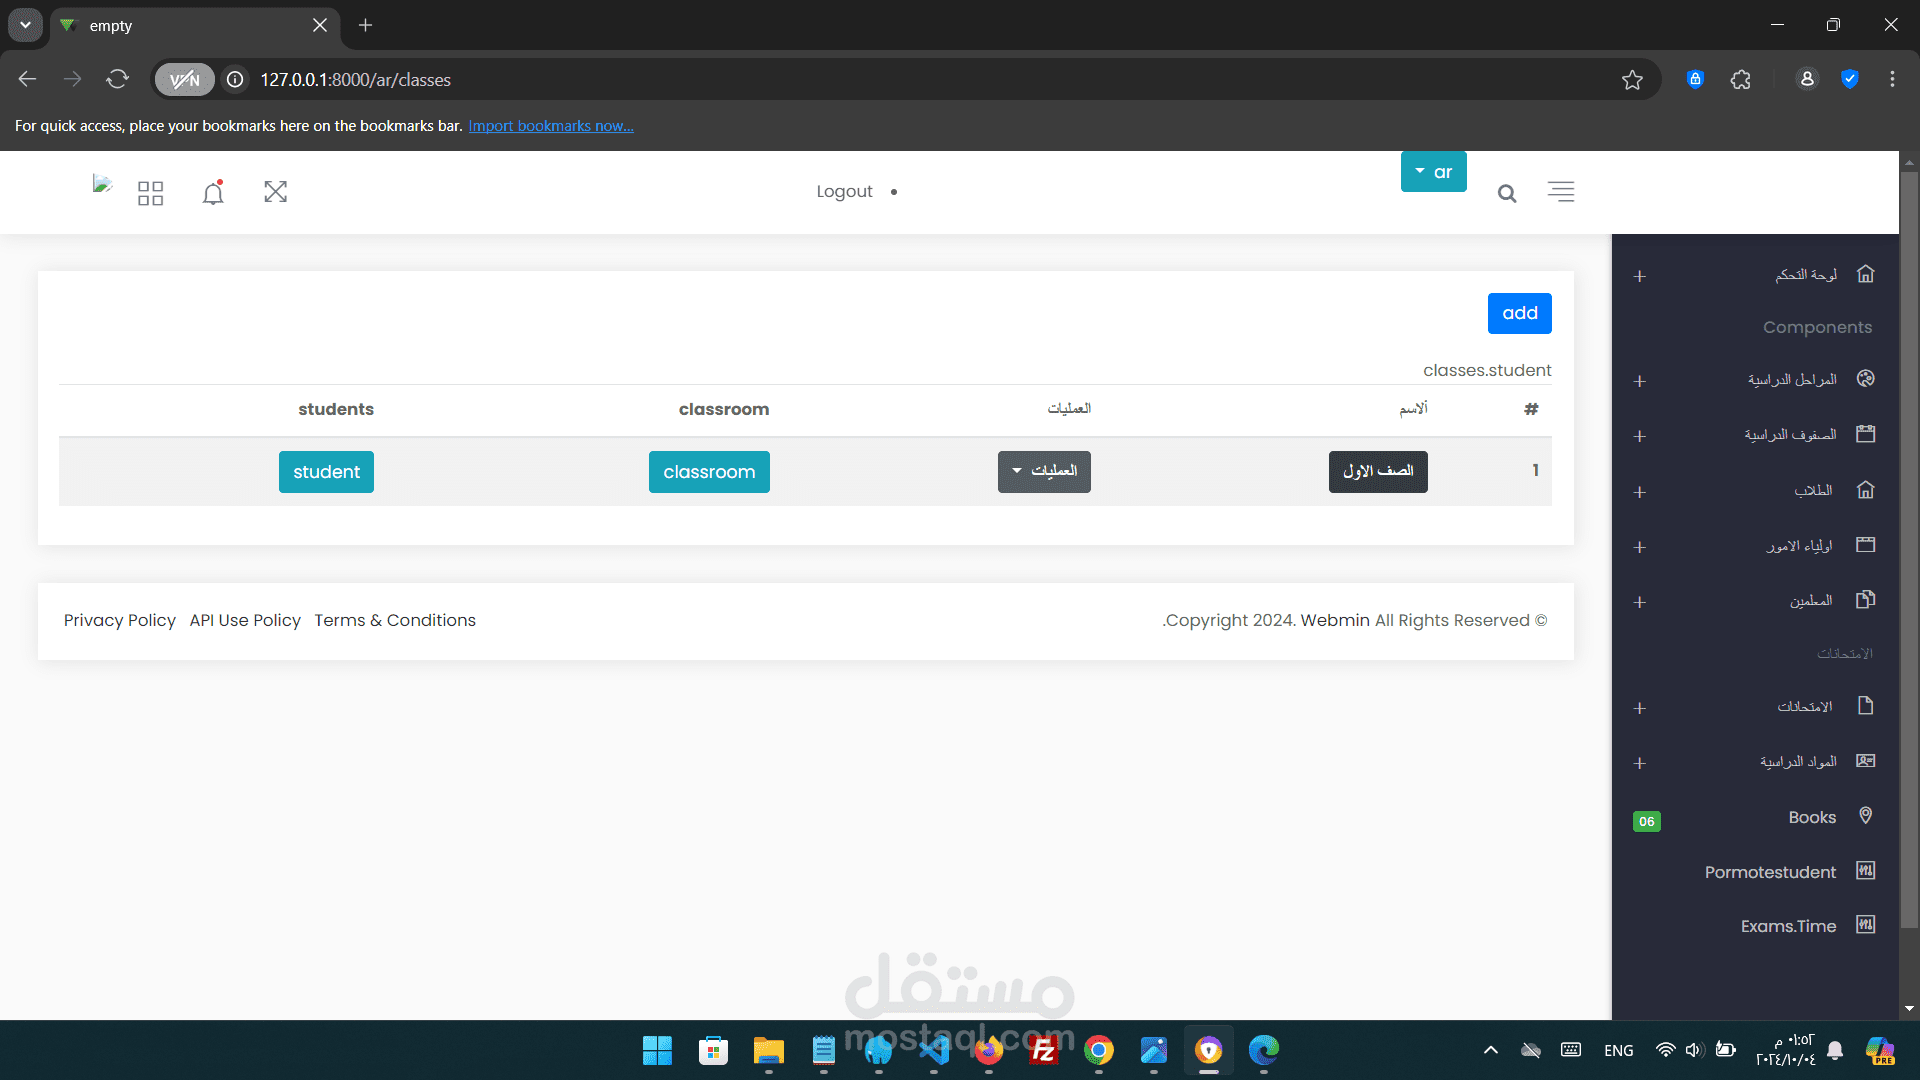Click the Pormotestudent sidebar icon
1920x1080 pixels.
pos(1865,871)
